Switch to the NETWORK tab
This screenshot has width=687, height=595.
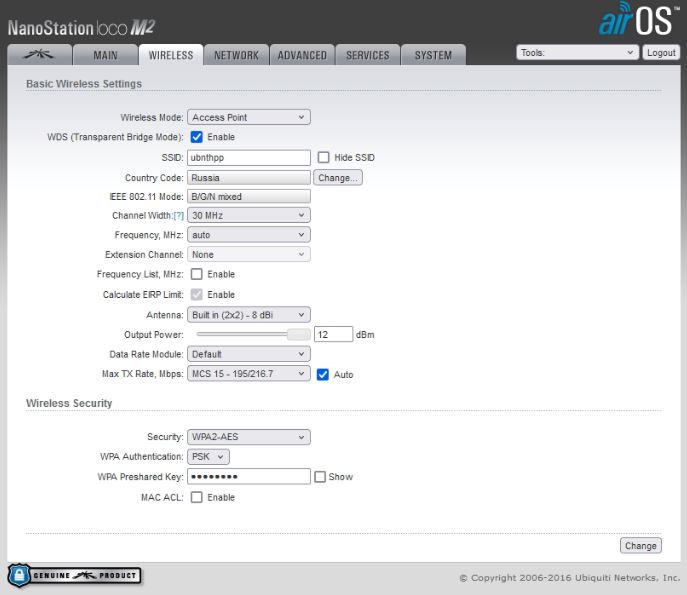[x=236, y=55]
